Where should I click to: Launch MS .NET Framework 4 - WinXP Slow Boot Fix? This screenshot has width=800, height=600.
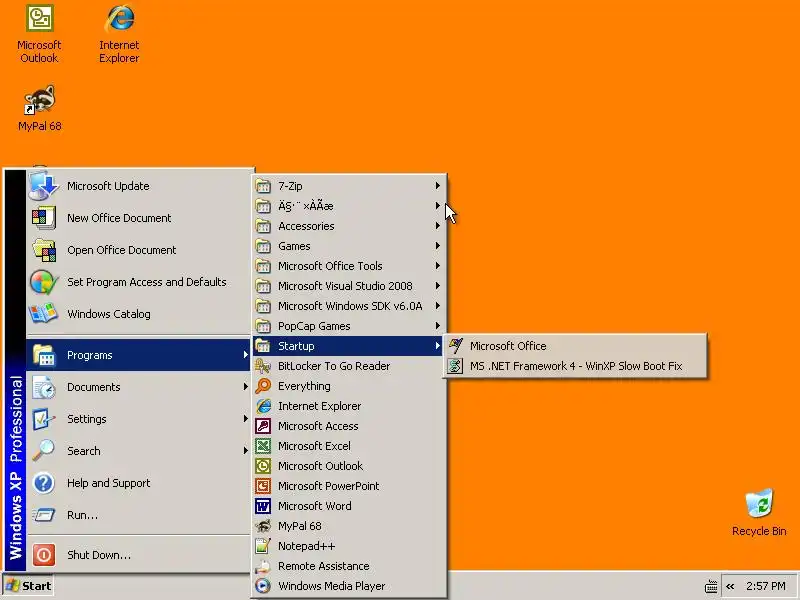pyautogui.click(x=576, y=366)
